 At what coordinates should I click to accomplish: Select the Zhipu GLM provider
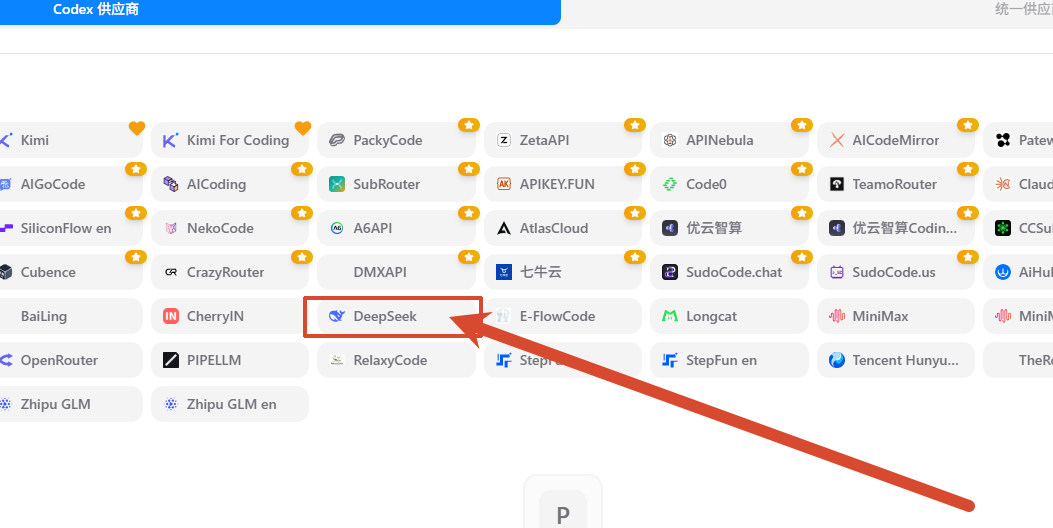(x=71, y=404)
